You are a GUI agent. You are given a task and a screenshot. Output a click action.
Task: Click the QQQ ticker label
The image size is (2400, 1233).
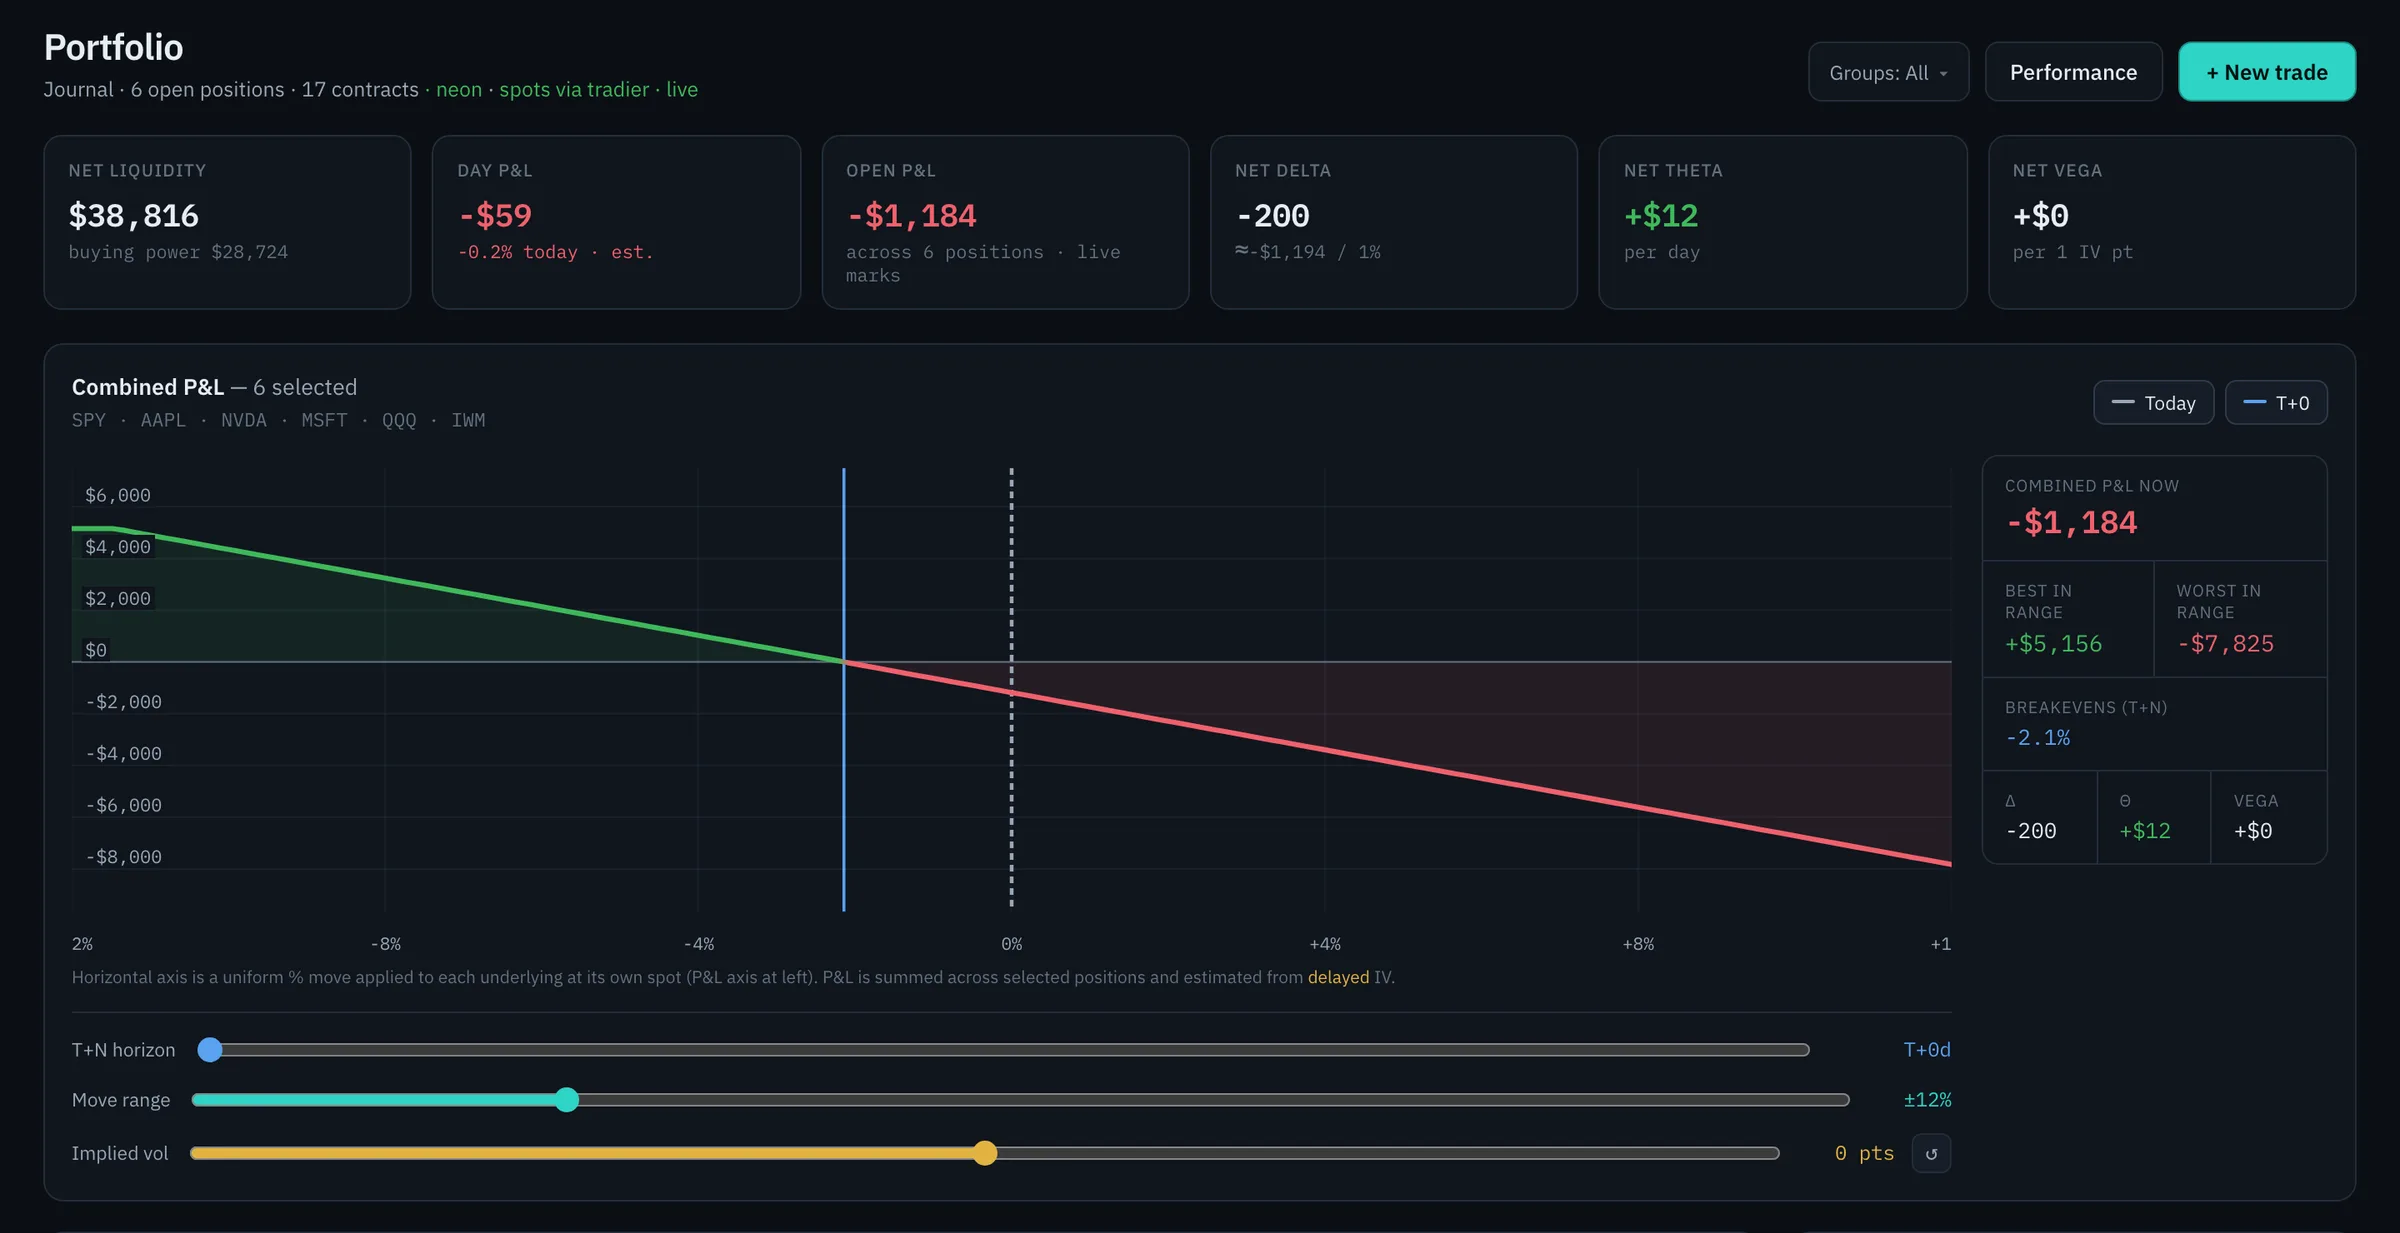tap(399, 420)
